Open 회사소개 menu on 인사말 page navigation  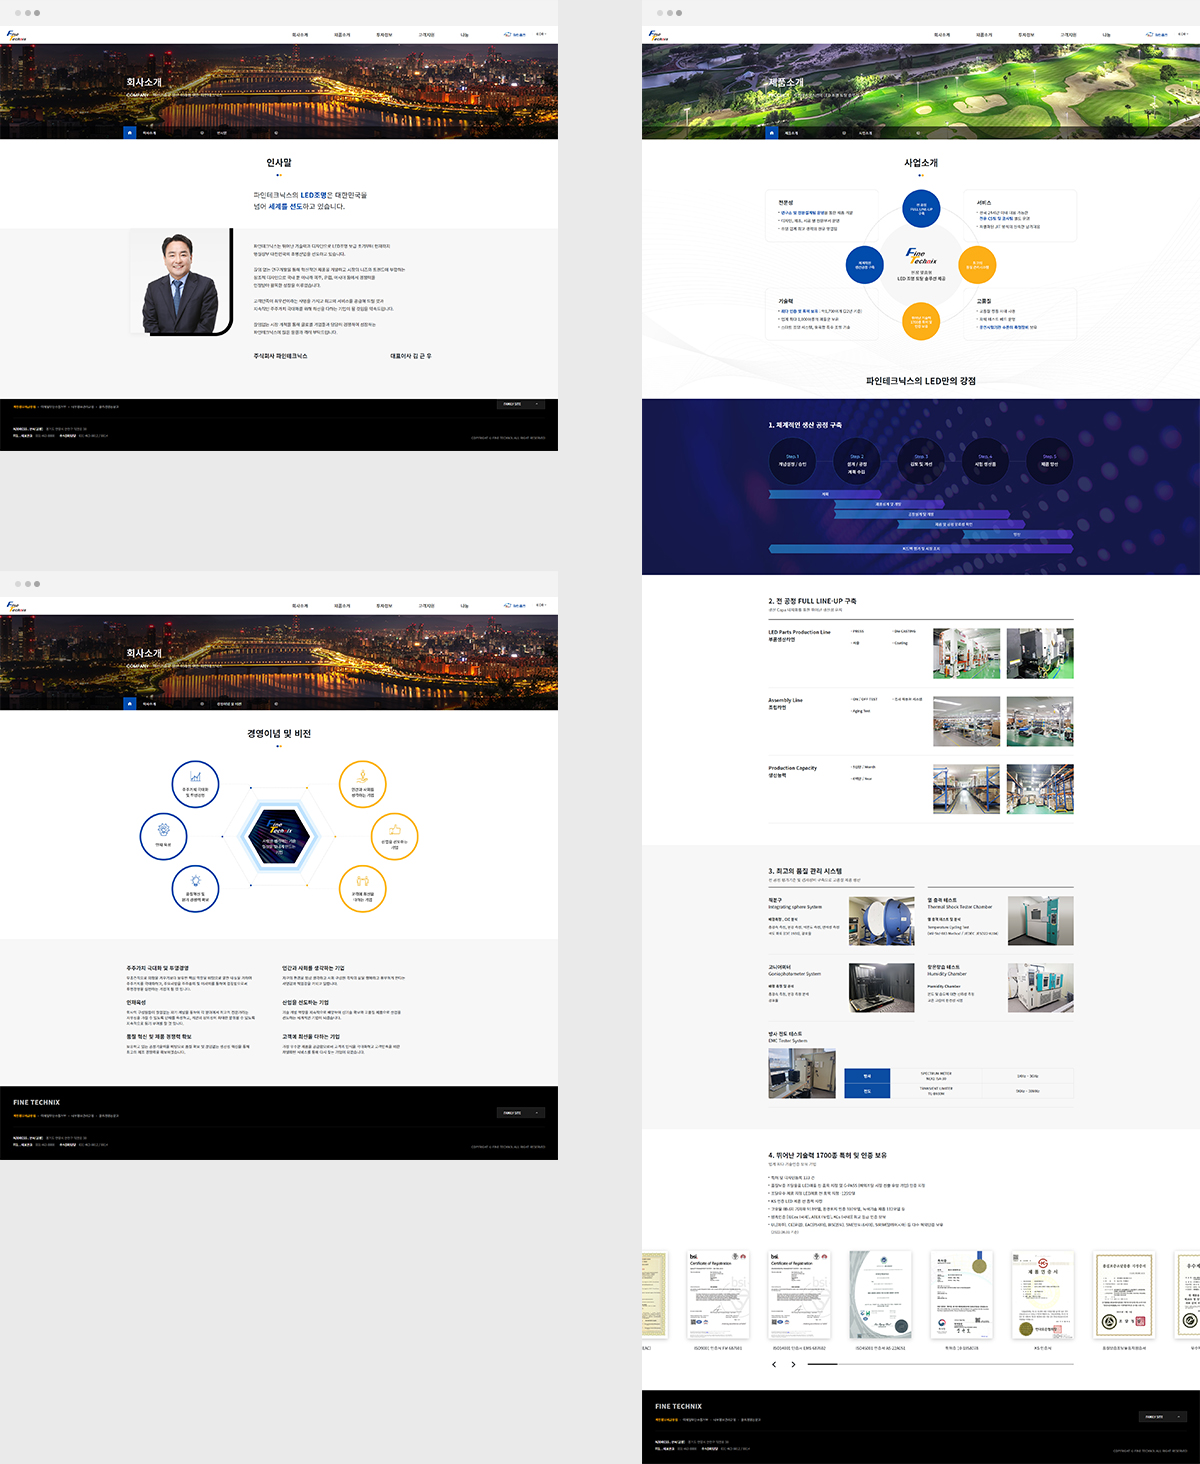click(x=300, y=34)
